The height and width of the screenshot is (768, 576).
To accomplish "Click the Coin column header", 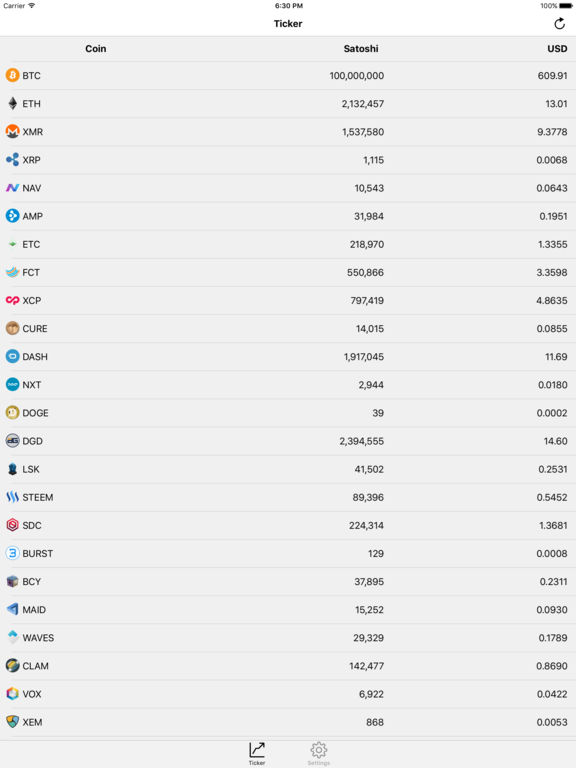I will pos(96,48).
